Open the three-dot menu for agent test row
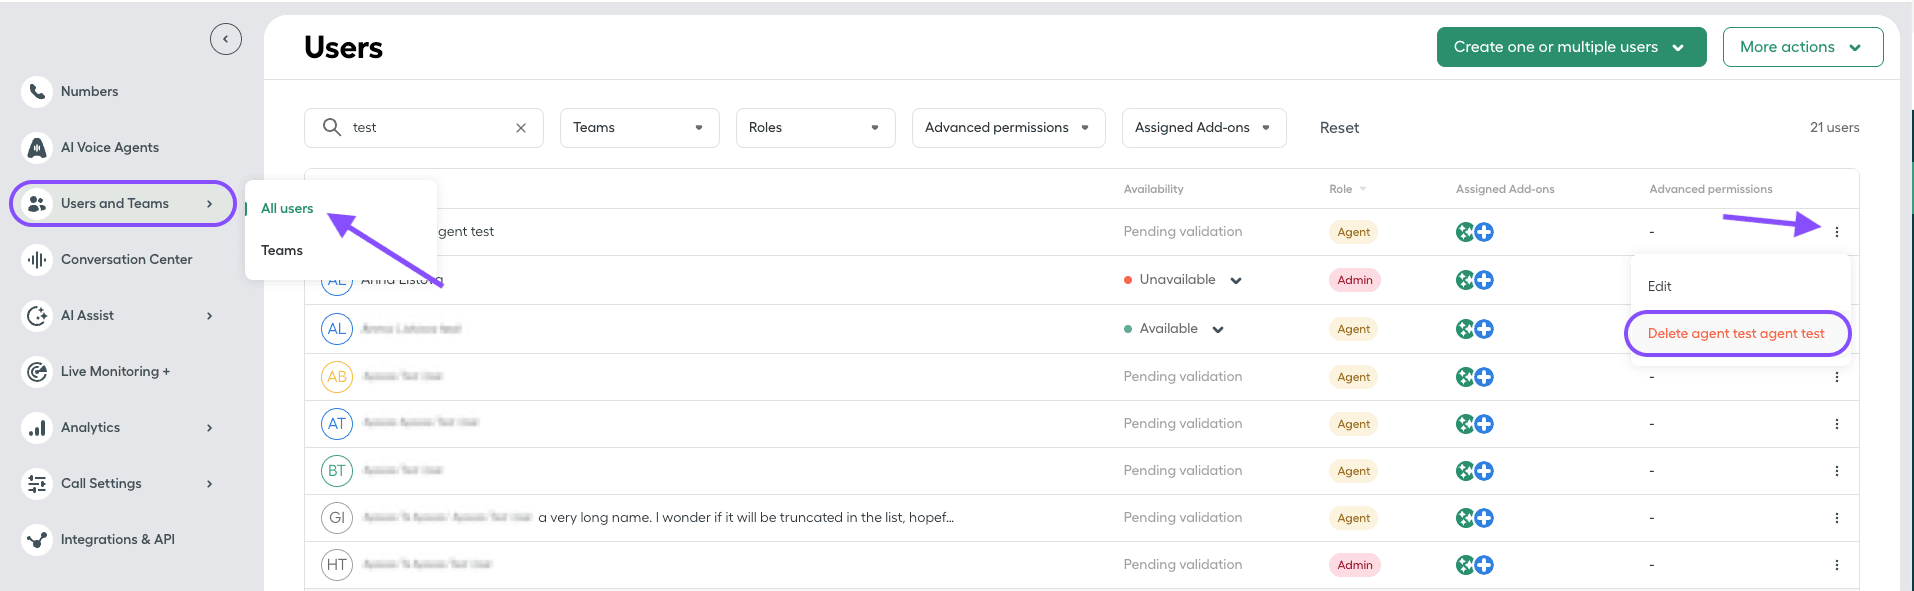Viewport: 1914px width, 591px height. [x=1837, y=232]
